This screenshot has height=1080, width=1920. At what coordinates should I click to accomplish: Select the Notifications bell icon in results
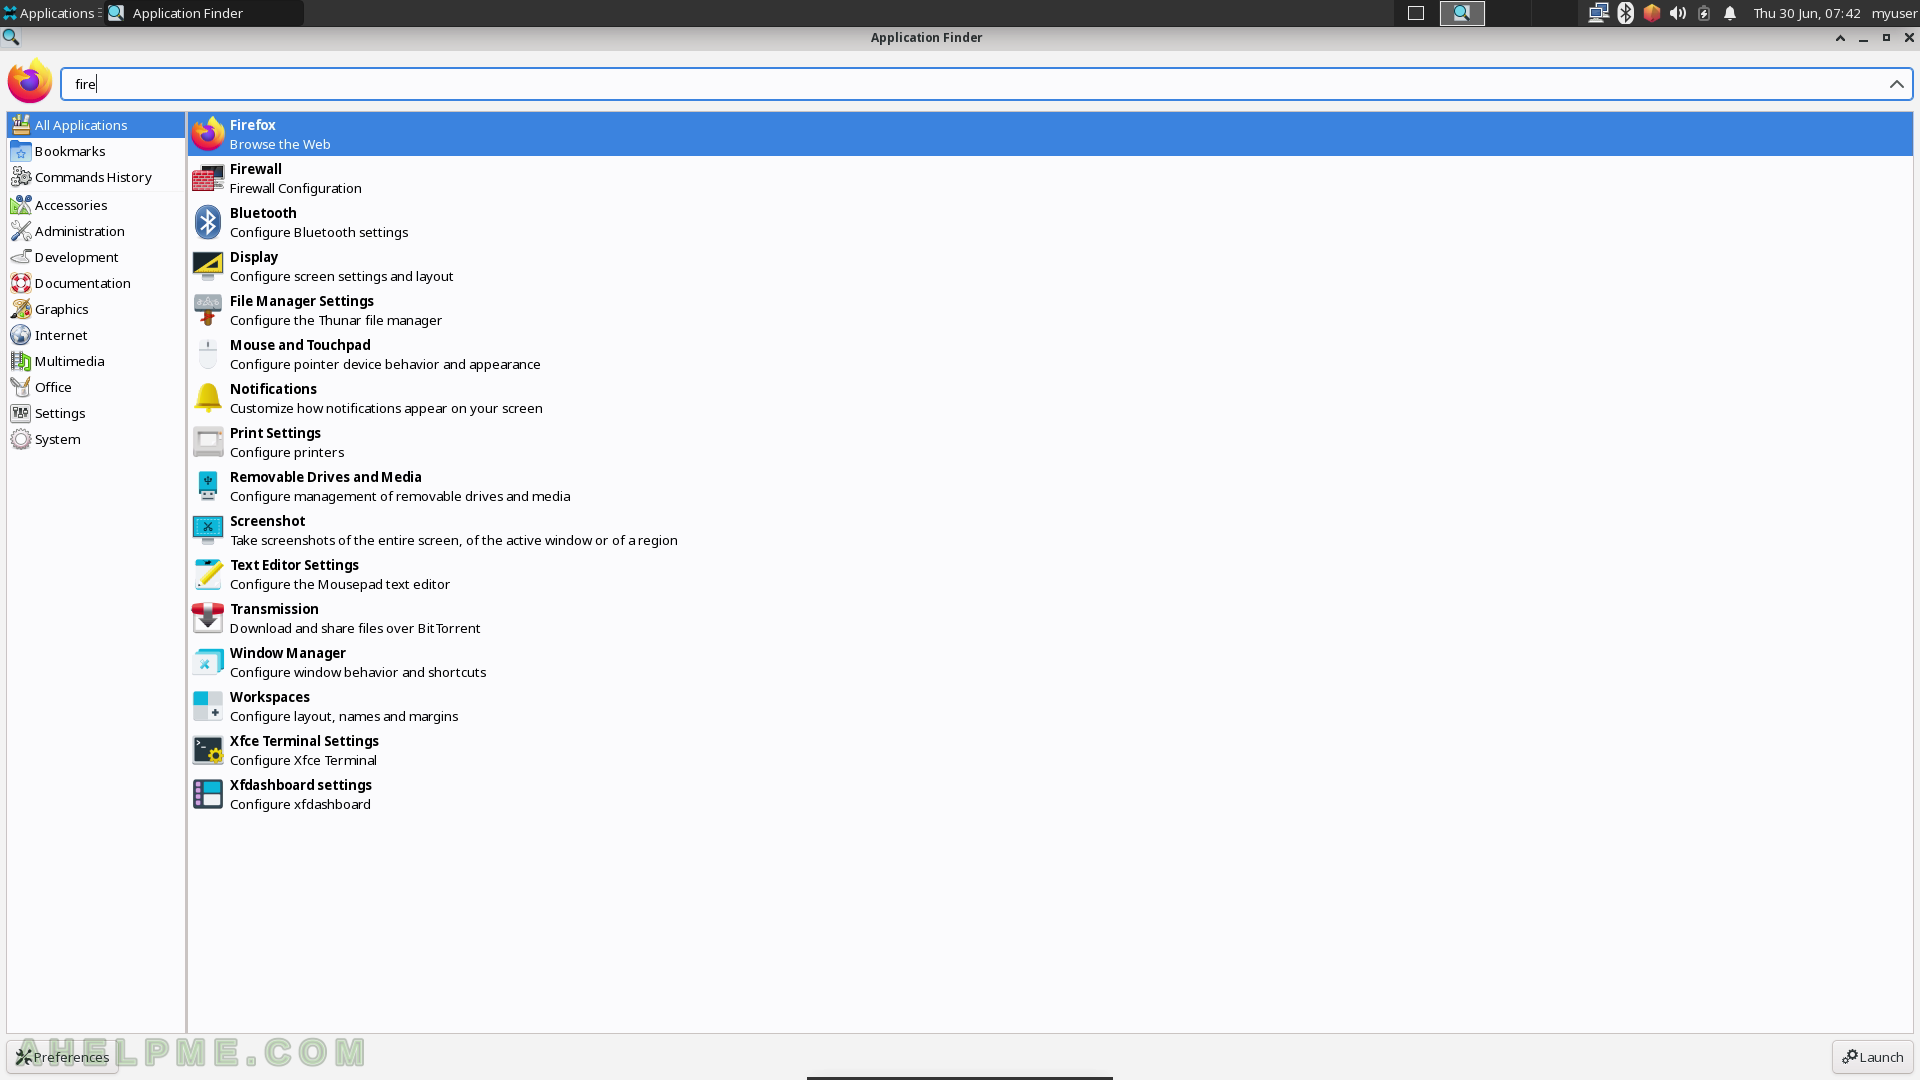(208, 398)
